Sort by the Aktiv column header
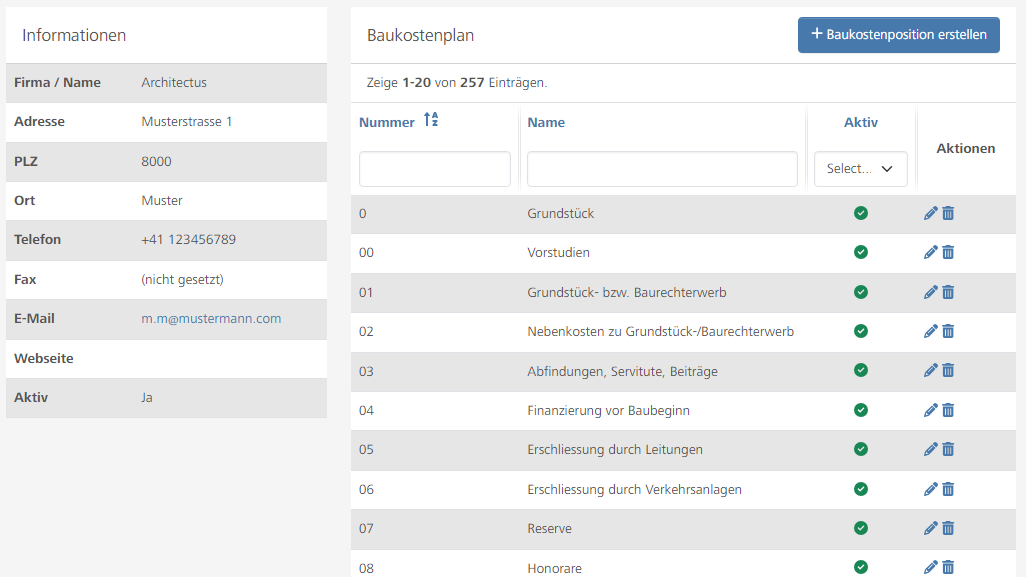The width and height of the screenshot is (1026, 577). click(x=860, y=122)
